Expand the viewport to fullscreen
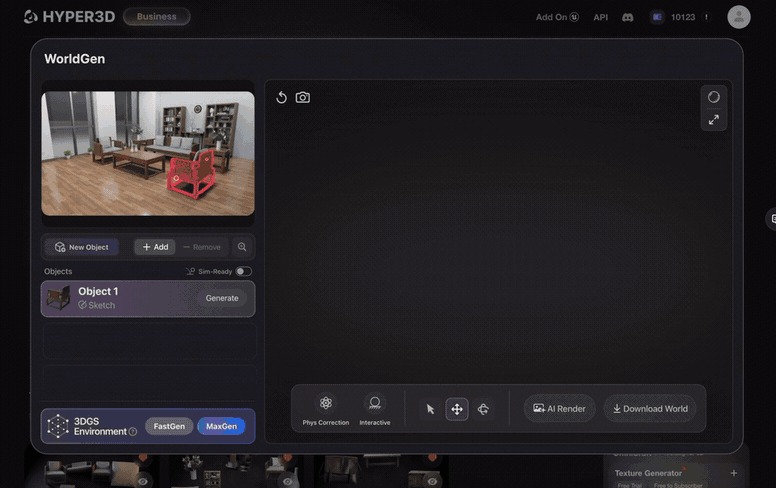 (714, 120)
